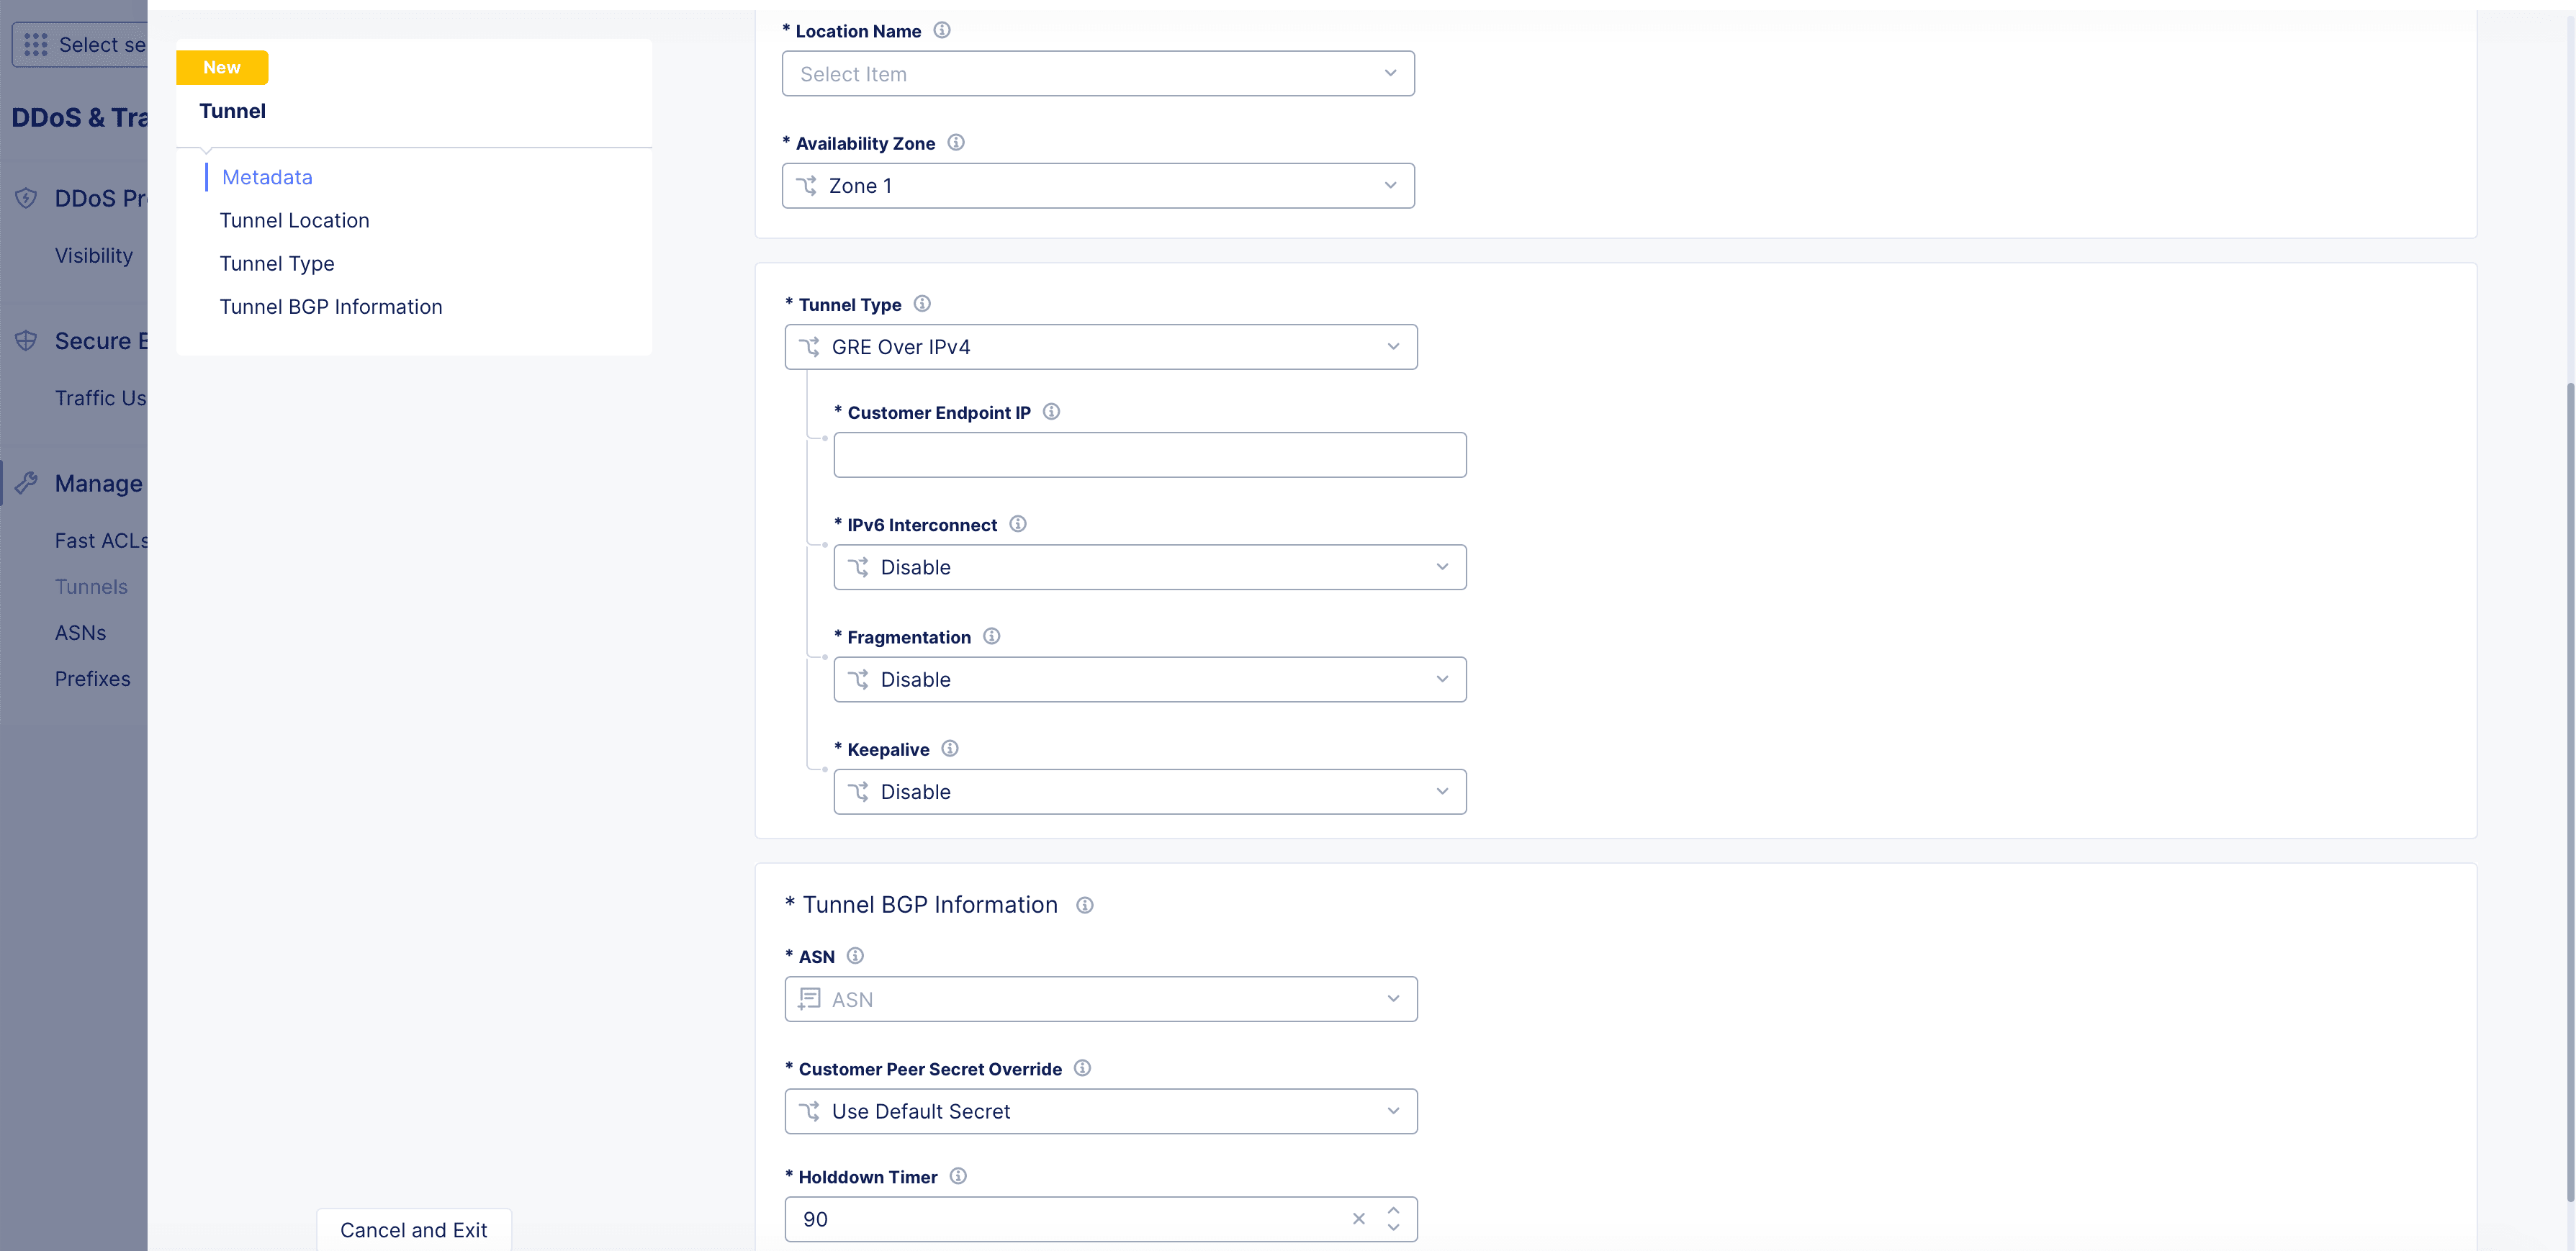
Task: Clear the Holddown Timer value with X icon
Action: click(1358, 1218)
